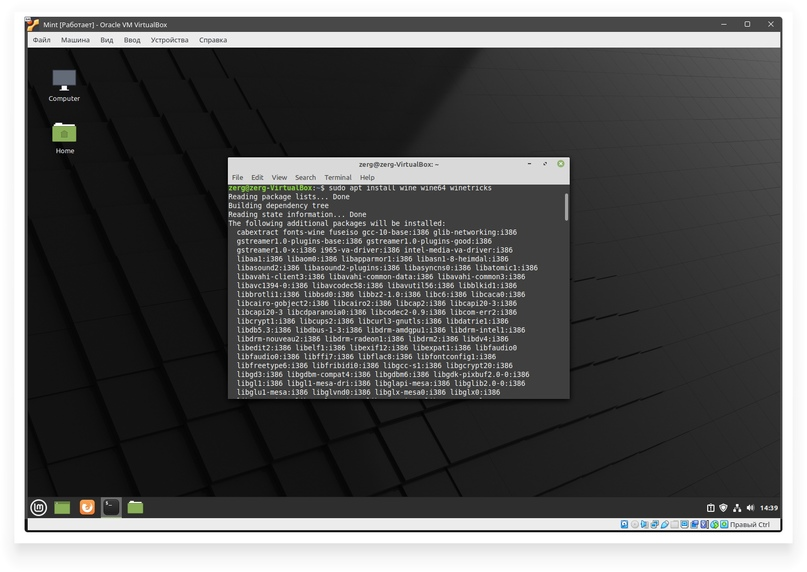Image resolution: width=807 pixels, height=572 pixels.
Task: Open the Устройства menu in VirtualBox
Action: (169, 40)
